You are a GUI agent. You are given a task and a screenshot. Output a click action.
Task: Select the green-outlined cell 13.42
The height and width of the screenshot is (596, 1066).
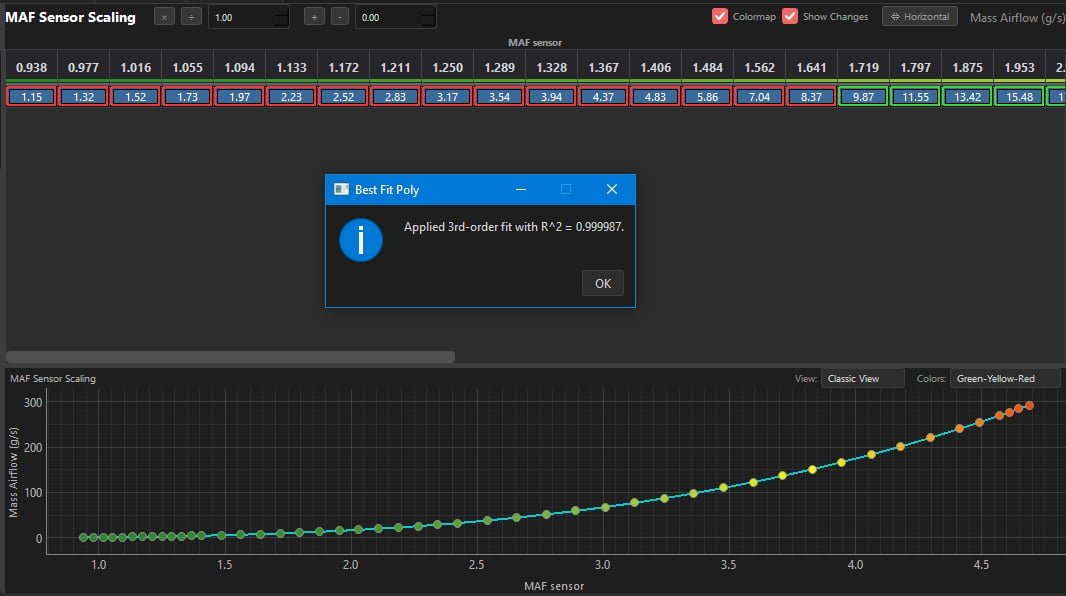(x=967, y=97)
